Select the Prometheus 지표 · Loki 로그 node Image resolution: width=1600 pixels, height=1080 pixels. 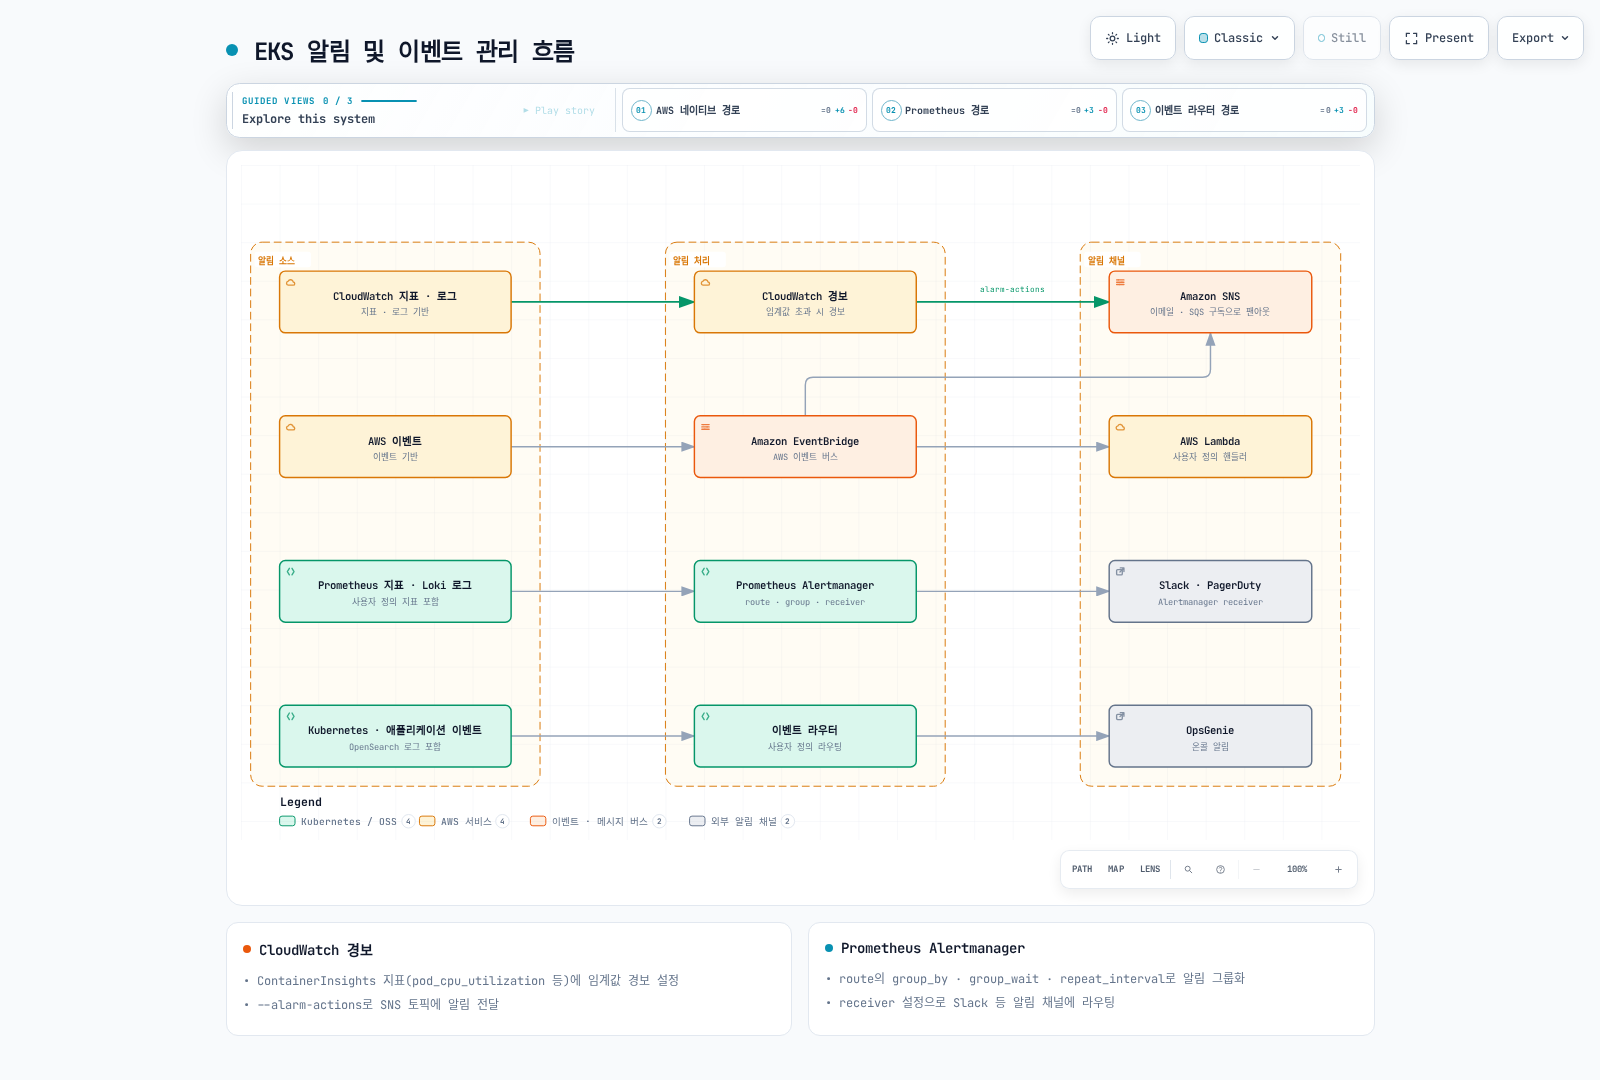coord(395,592)
